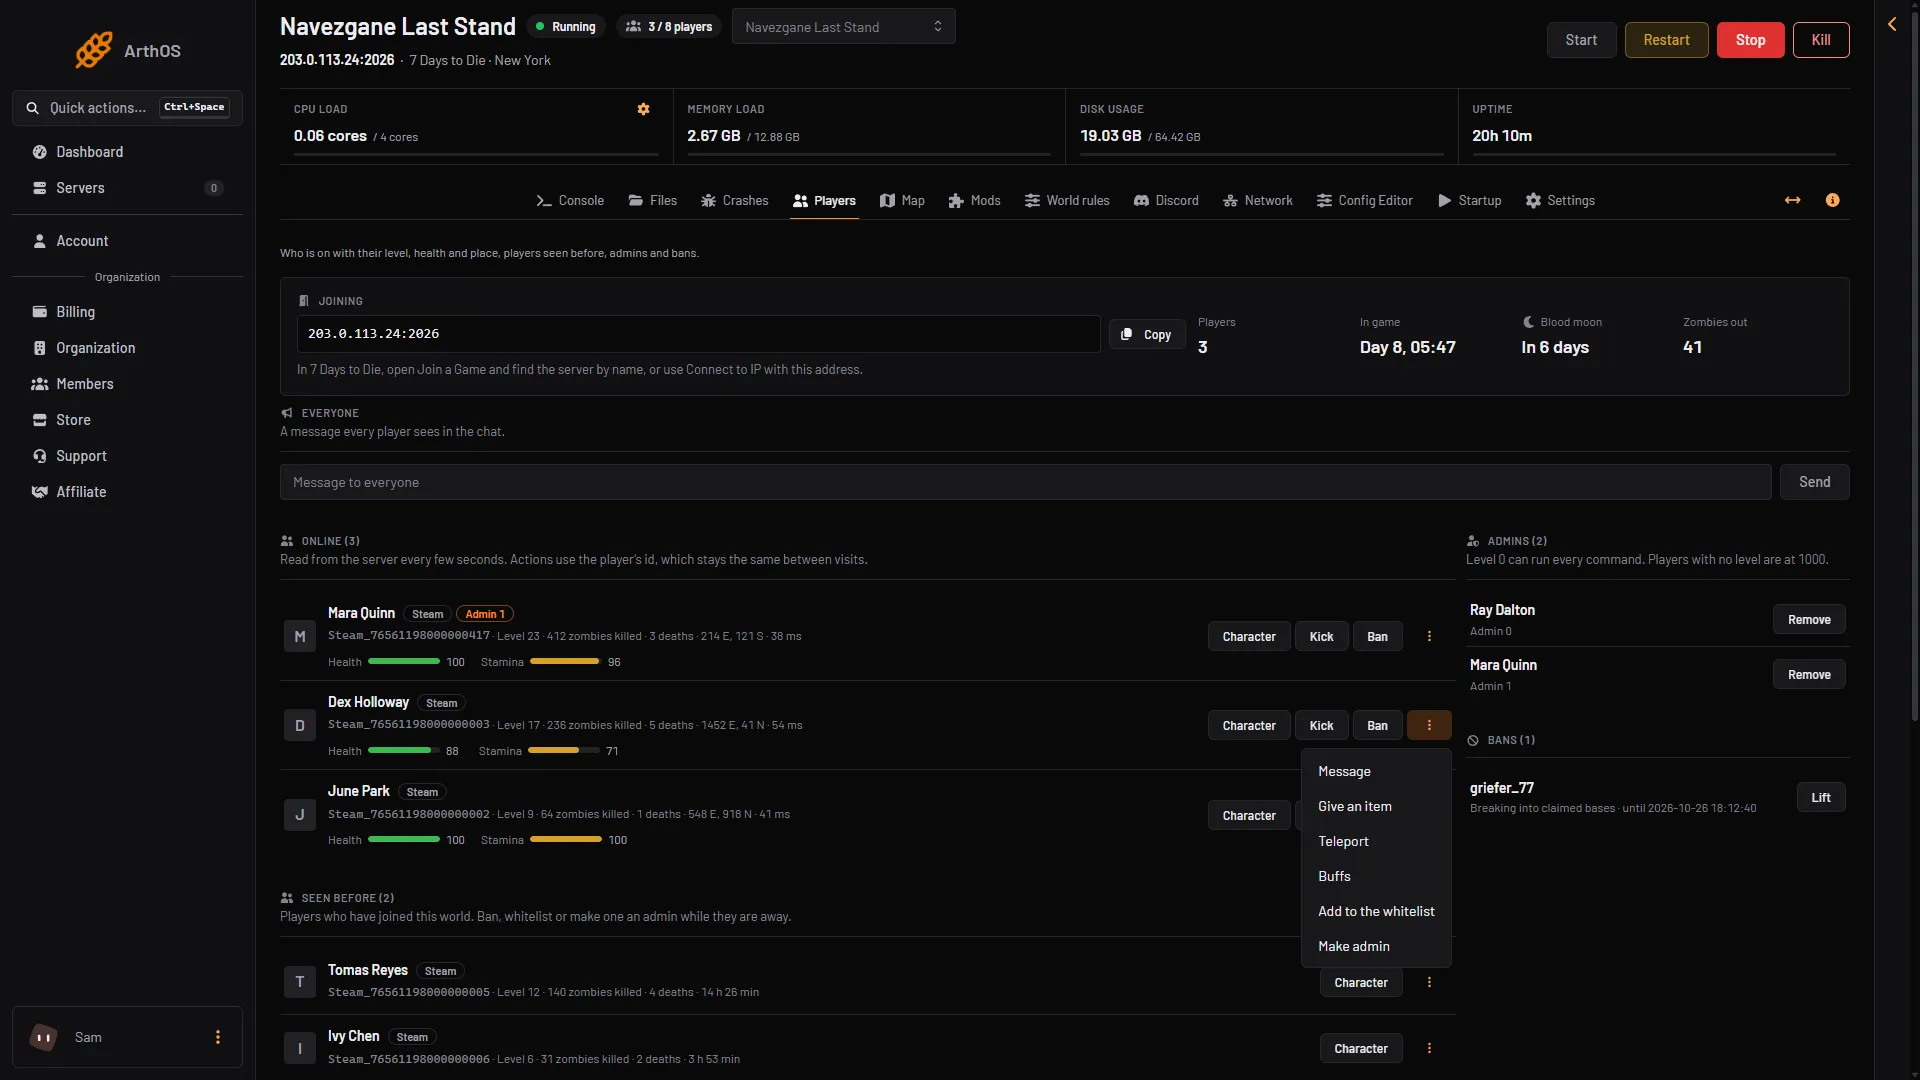Click the red Stop button
1920x1080 pixels.
[x=1750, y=40]
